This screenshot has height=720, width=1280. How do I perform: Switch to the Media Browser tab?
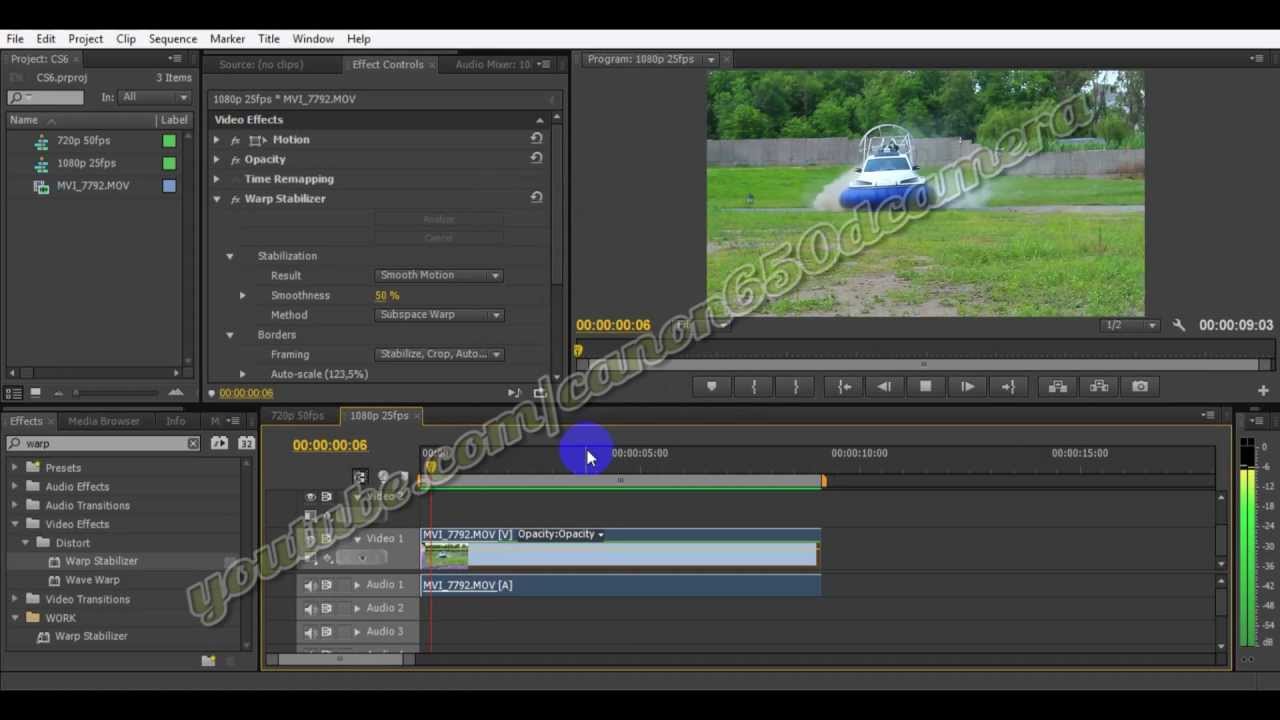[x=103, y=421]
